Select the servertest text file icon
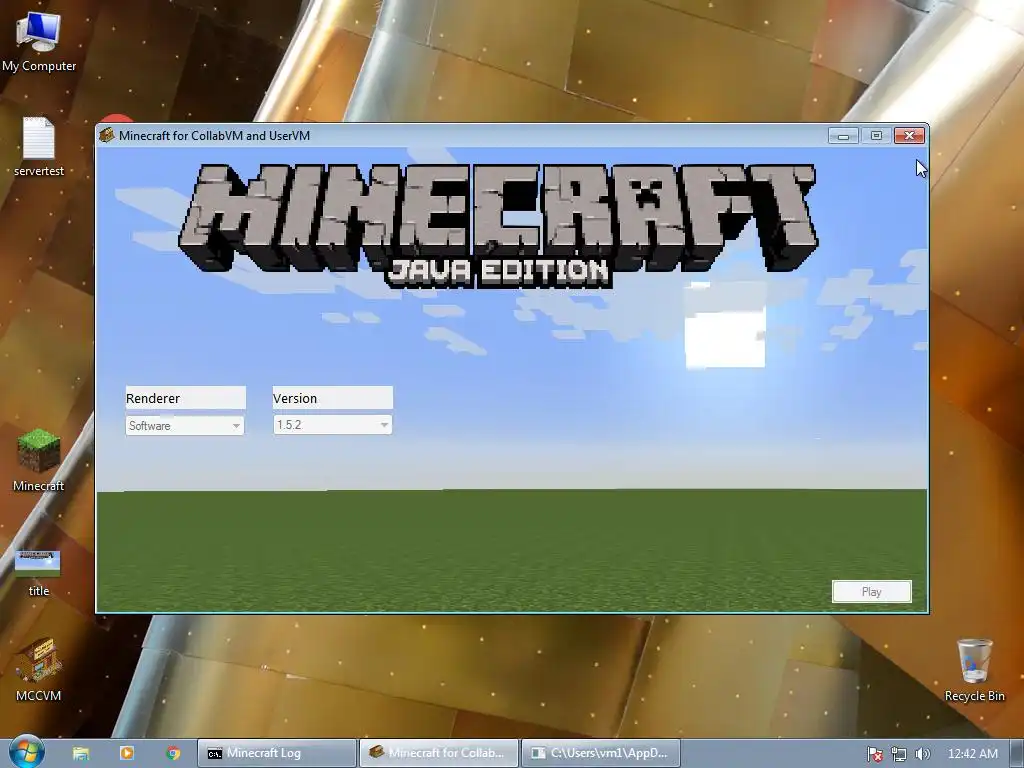 point(39,147)
